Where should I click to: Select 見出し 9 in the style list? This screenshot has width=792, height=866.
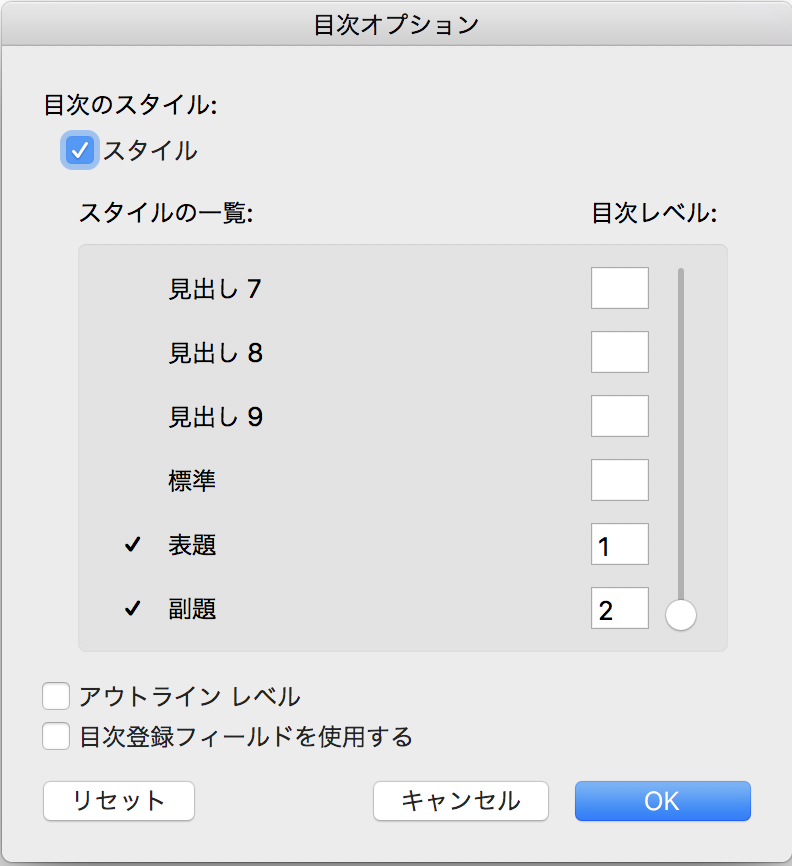pos(215,417)
